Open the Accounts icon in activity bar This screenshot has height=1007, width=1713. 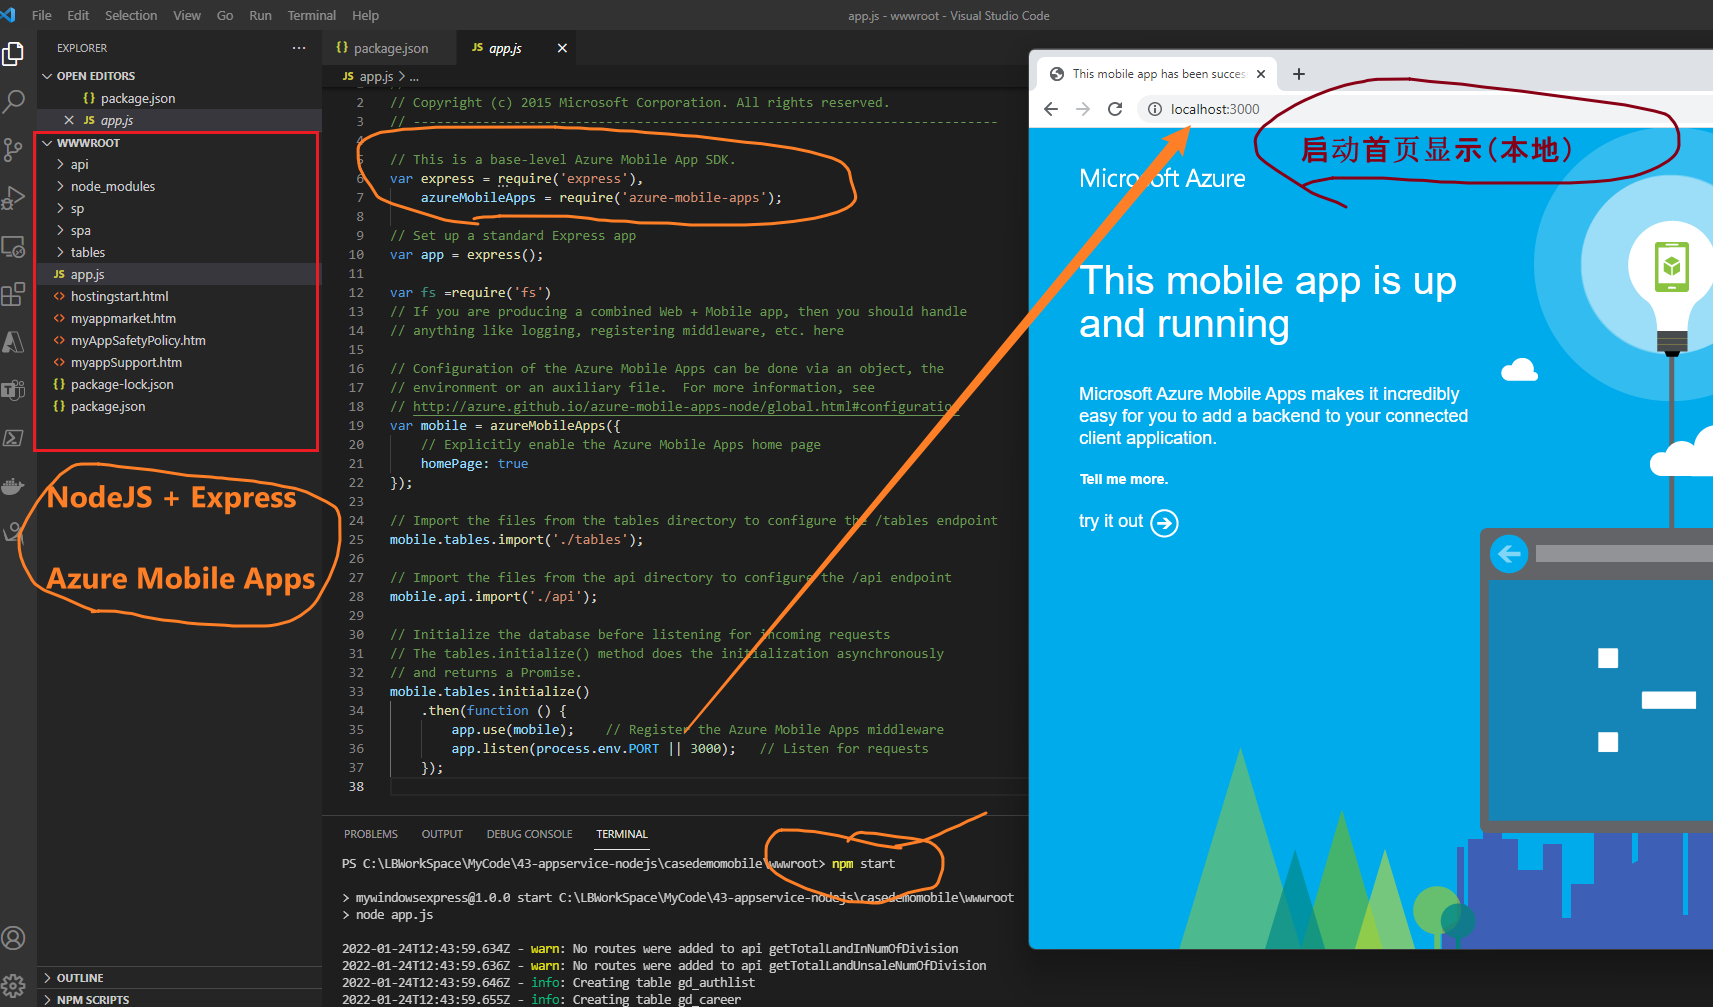point(14,938)
